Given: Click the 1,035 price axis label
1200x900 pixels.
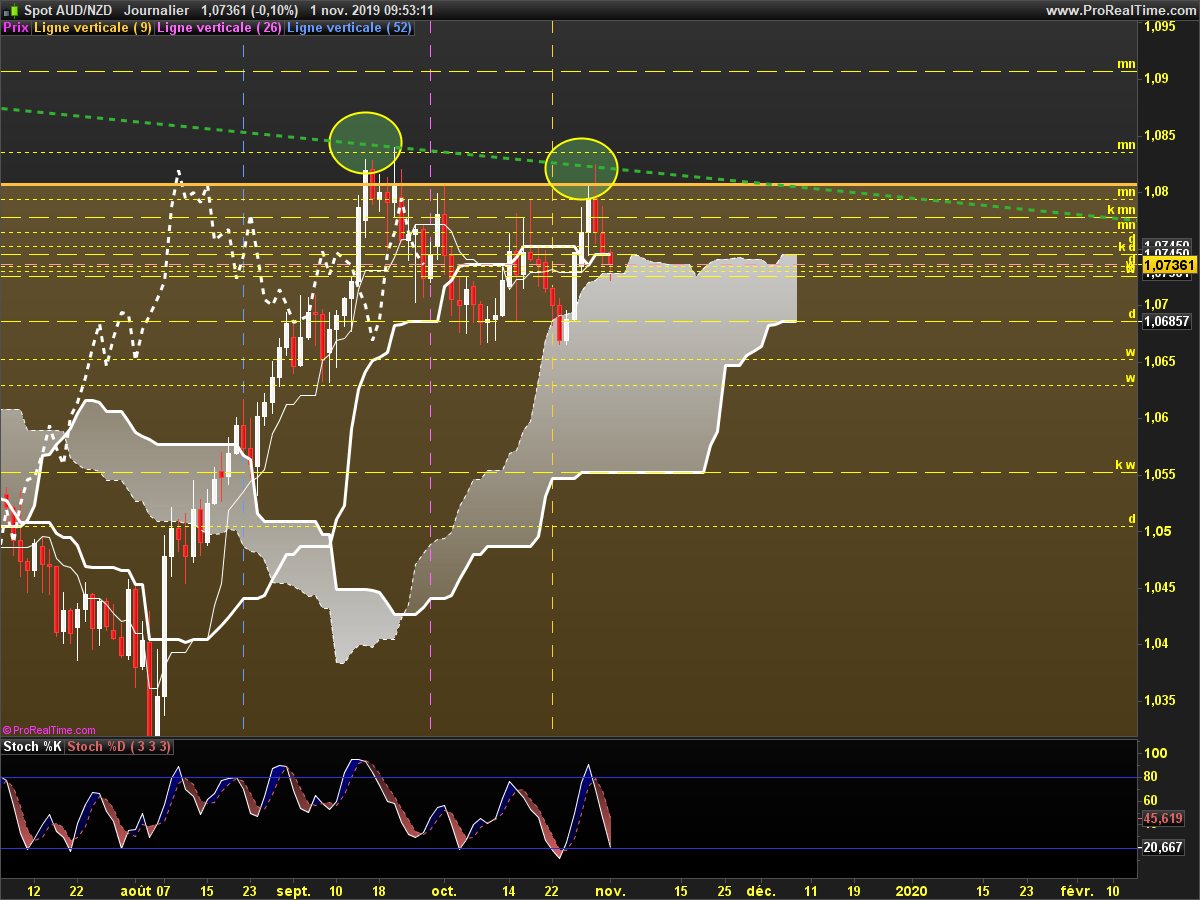Looking at the screenshot, I should click(1161, 700).
